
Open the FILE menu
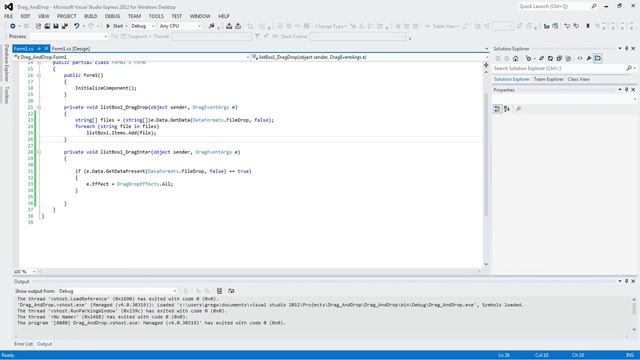pos(9,16)
